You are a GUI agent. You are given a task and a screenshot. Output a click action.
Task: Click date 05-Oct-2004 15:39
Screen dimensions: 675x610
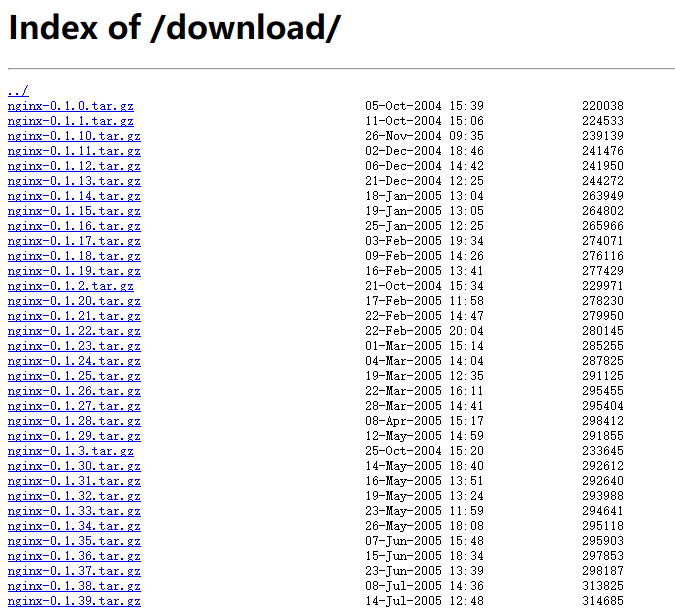424,106
